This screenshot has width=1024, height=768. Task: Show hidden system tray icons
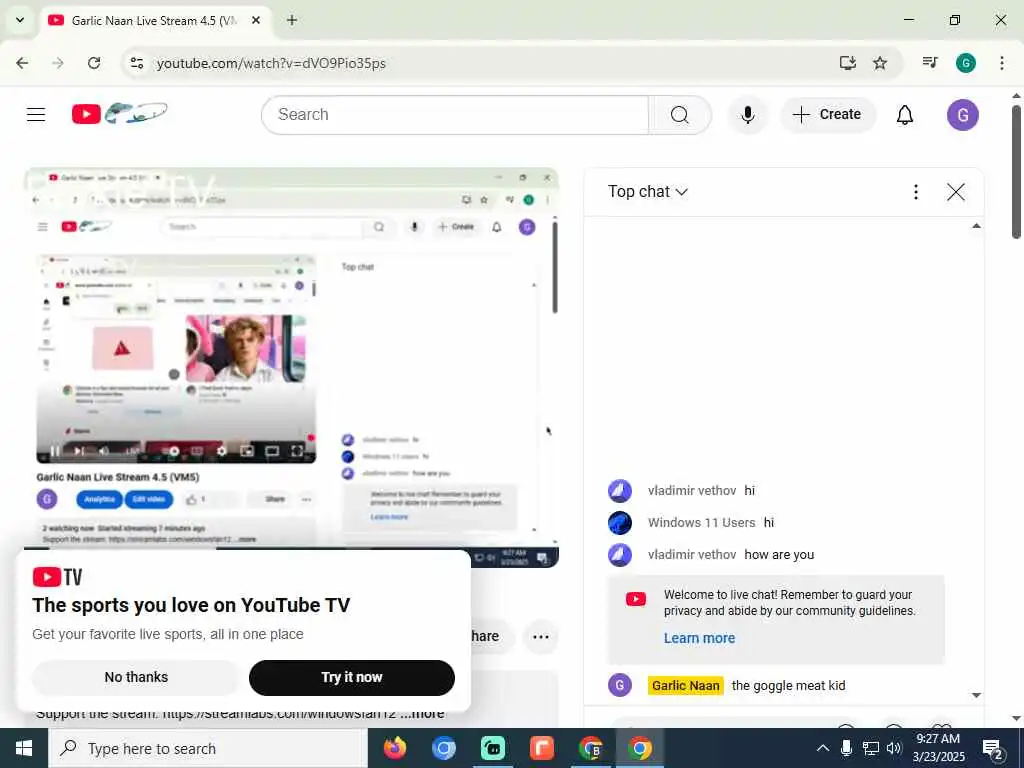point(823,748)
